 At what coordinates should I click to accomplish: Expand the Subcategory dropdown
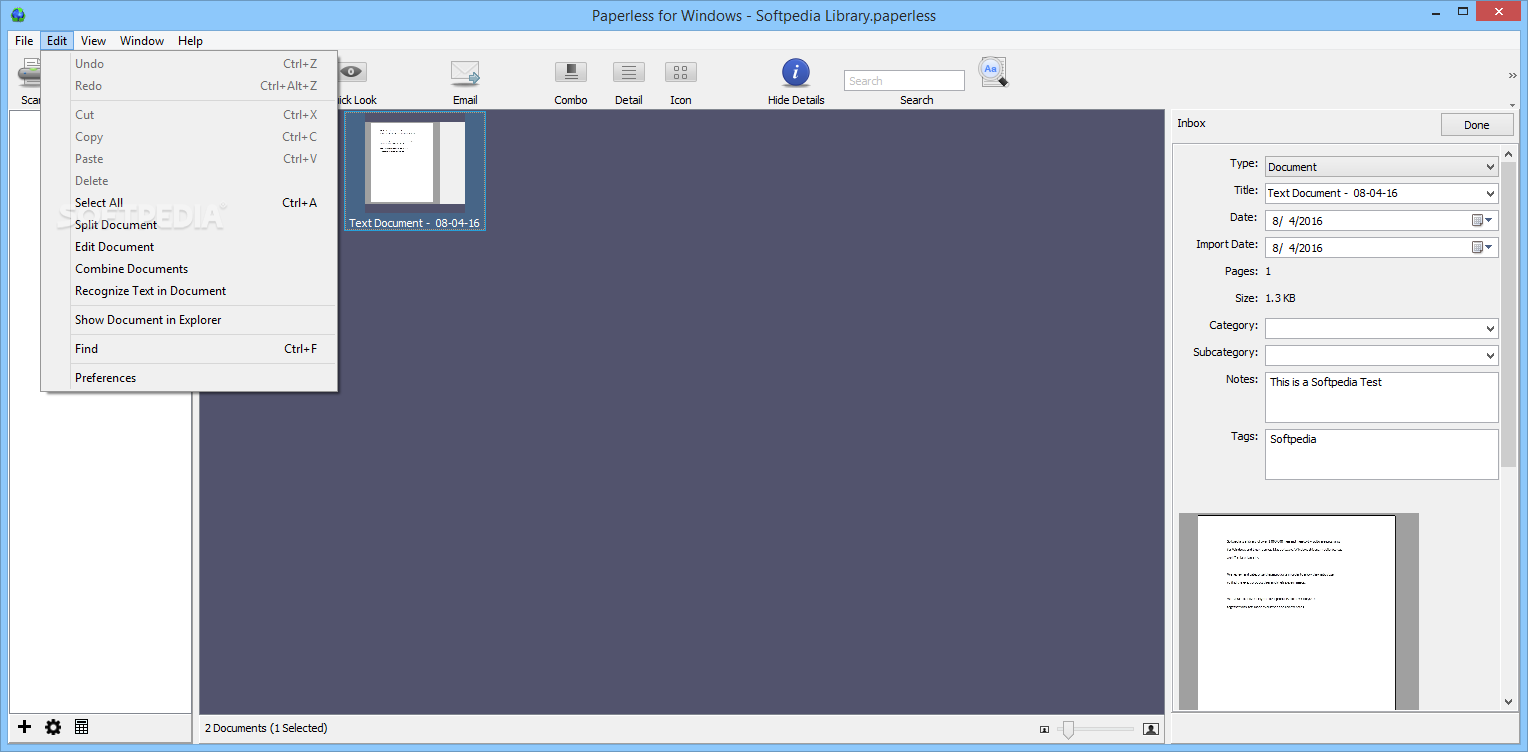point(1490,355)
